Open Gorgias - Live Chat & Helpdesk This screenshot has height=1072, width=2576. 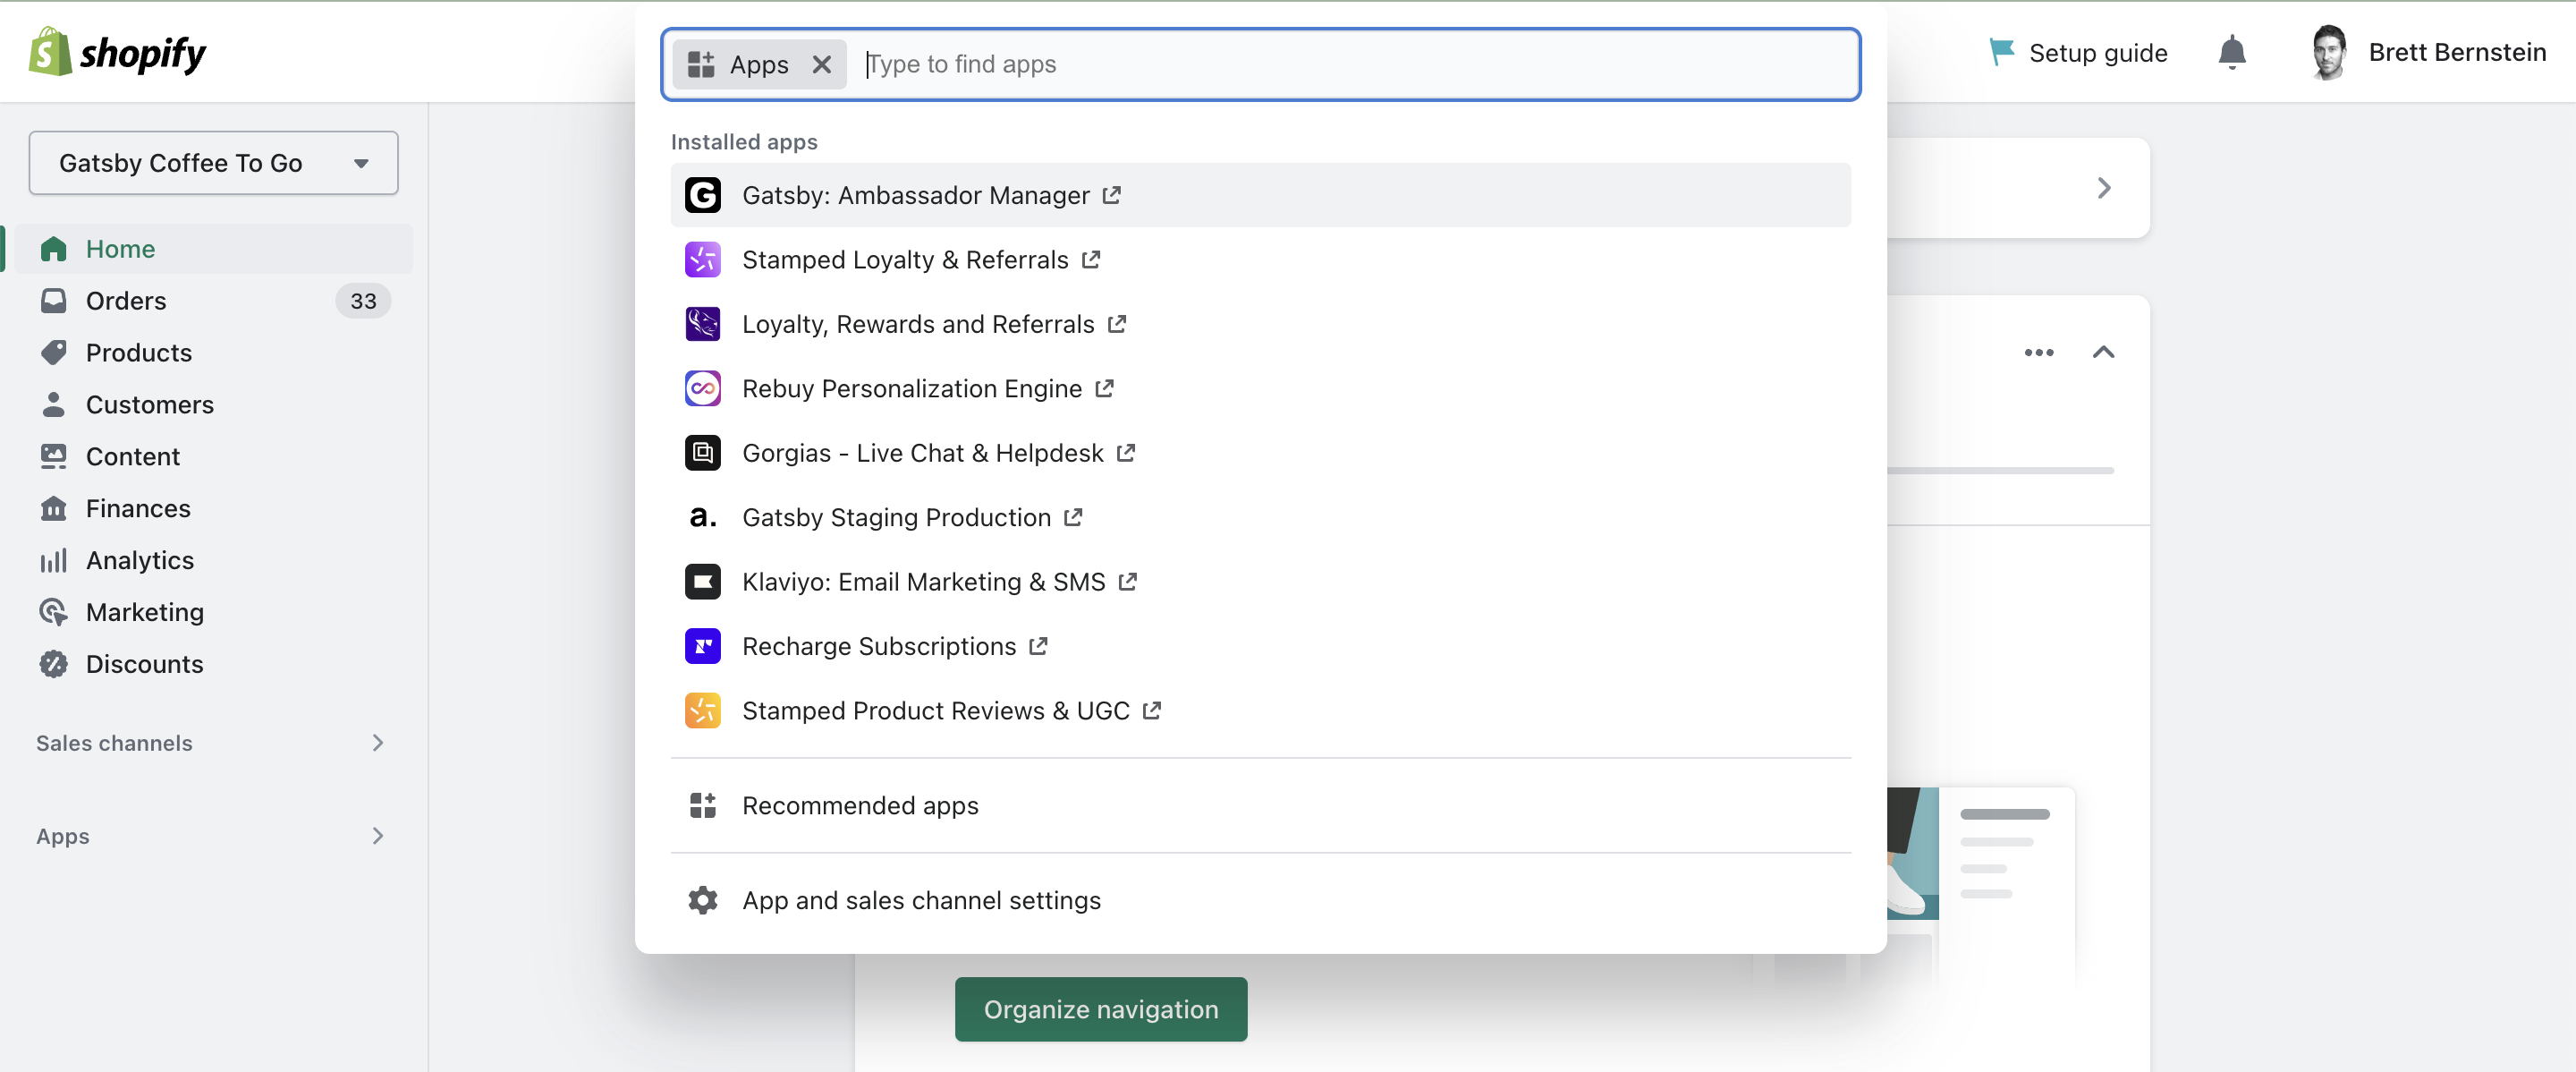tap(1260, 453)
